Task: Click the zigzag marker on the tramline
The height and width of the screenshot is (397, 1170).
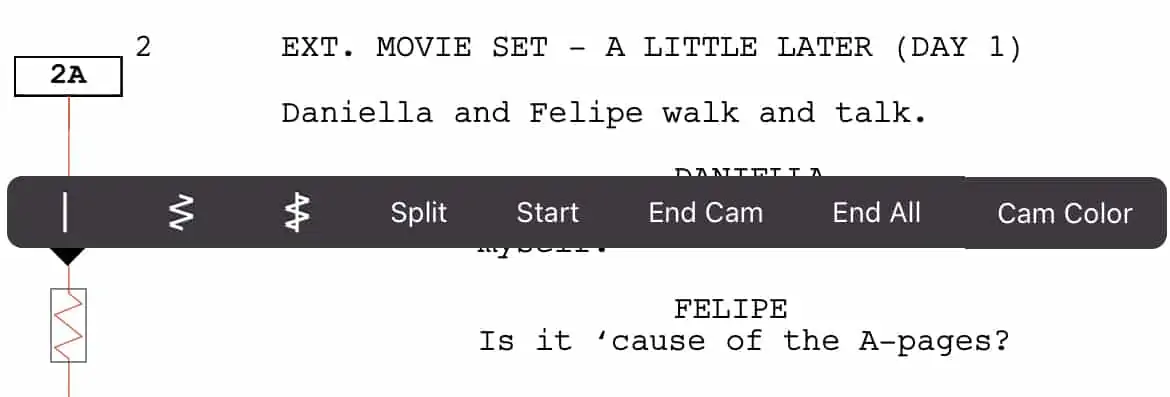Action: pyautogui.click(x=69, y=325)
